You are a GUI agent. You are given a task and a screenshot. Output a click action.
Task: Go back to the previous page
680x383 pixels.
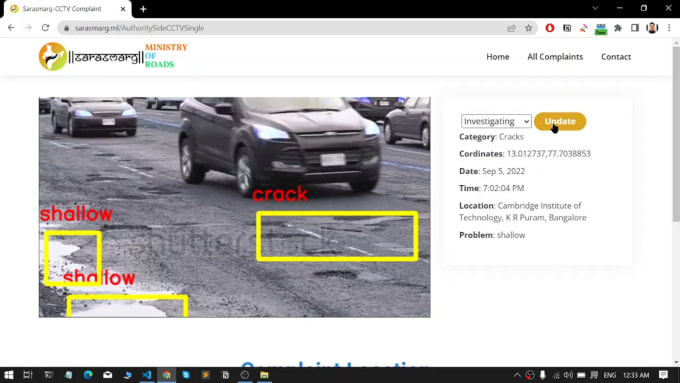pyautogui.click(x=11, y=28)
